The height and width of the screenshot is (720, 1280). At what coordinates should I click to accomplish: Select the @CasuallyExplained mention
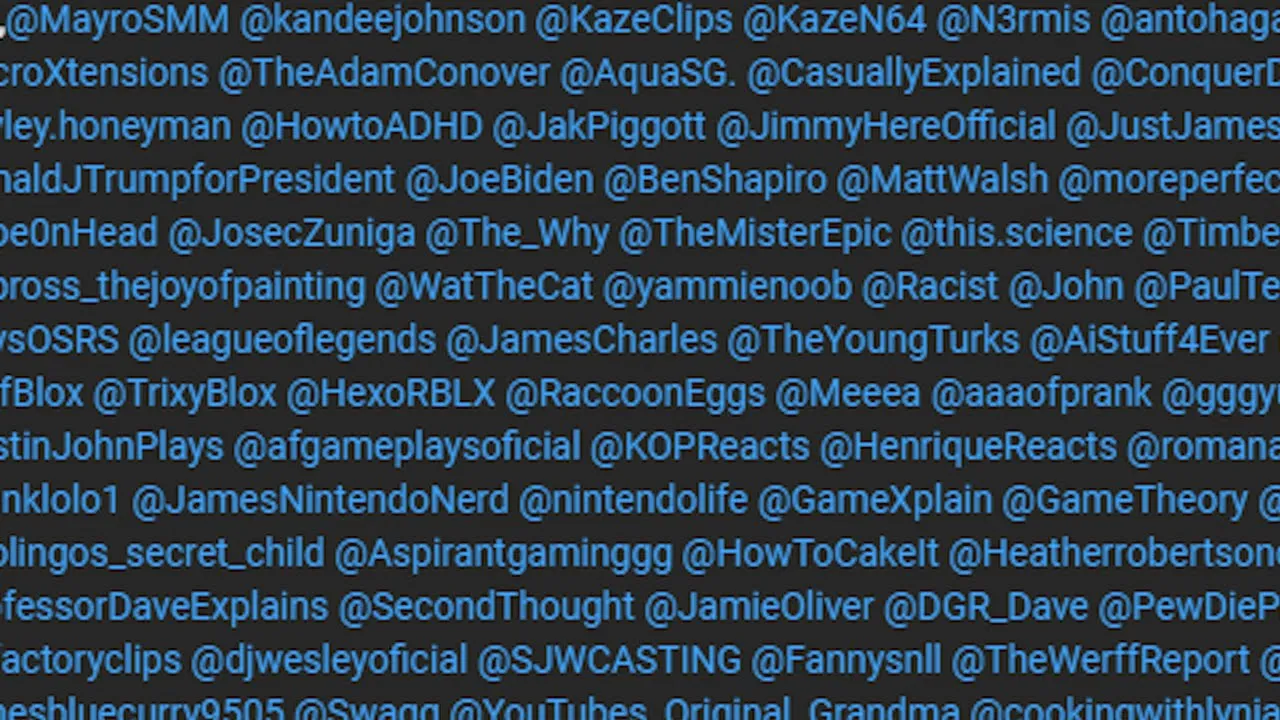(x=914, y=73)
